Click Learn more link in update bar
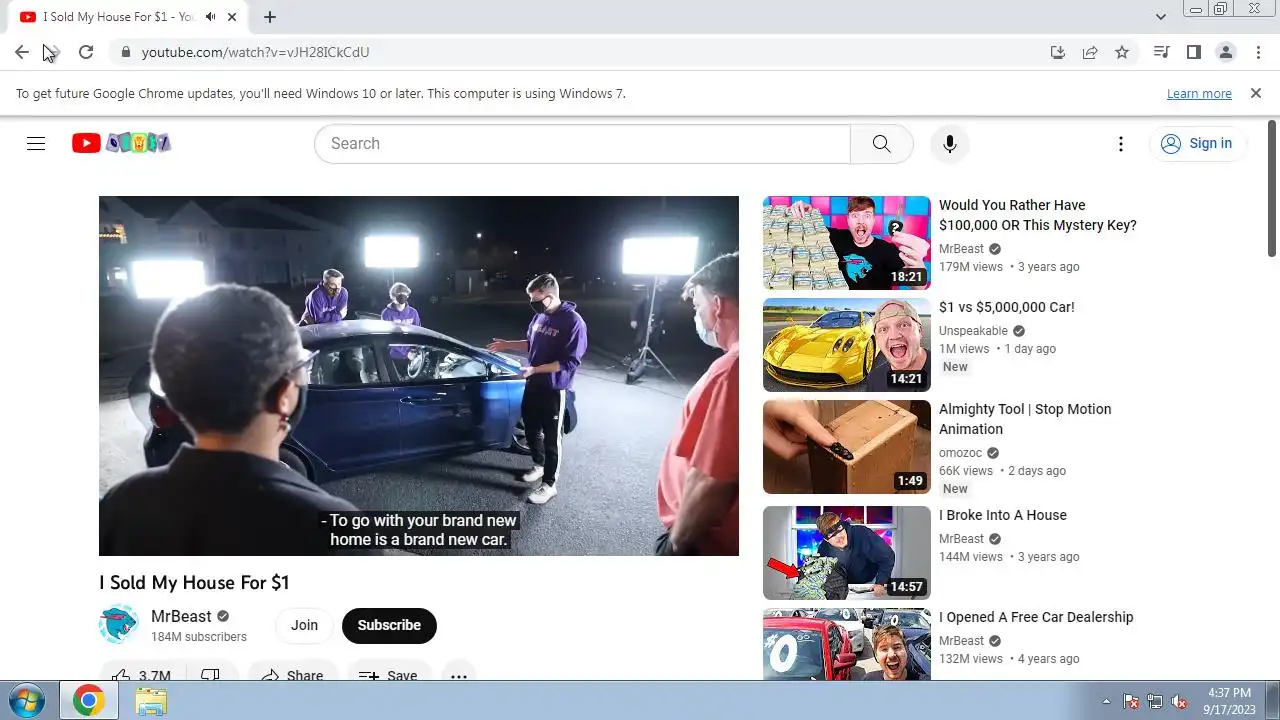This screenshot has width=1280, height=720. tap(1199, 94)
